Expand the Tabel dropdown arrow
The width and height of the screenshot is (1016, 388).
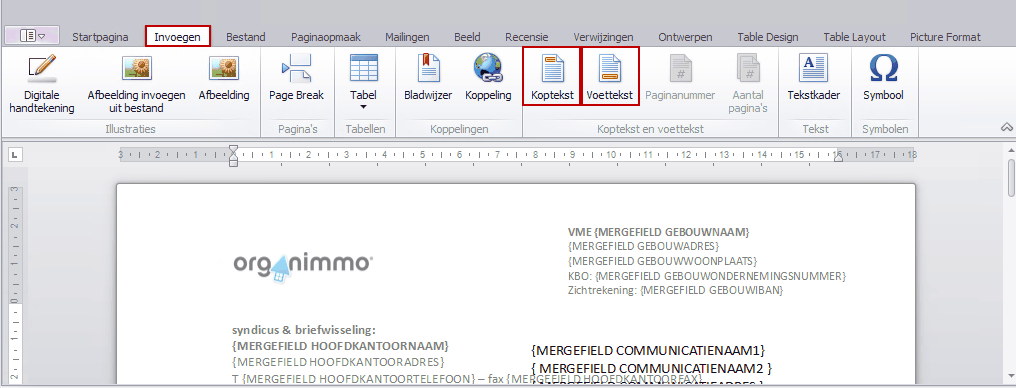click(x=363, y=107)
